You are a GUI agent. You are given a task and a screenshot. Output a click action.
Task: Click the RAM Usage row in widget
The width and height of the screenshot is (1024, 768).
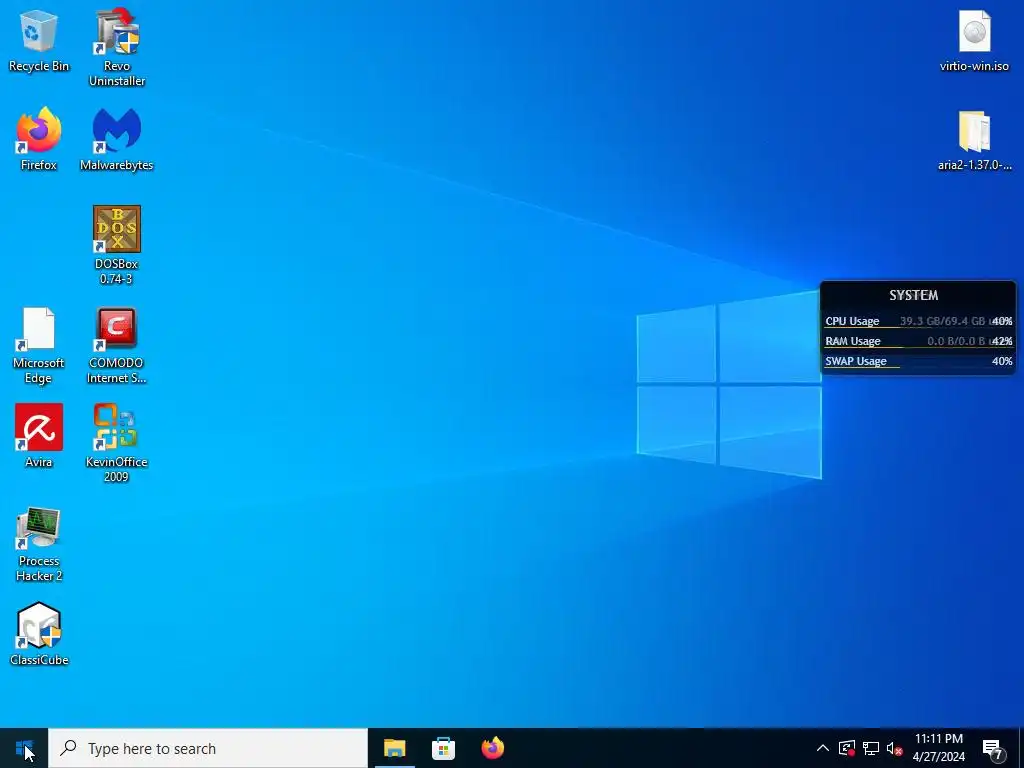918,341
